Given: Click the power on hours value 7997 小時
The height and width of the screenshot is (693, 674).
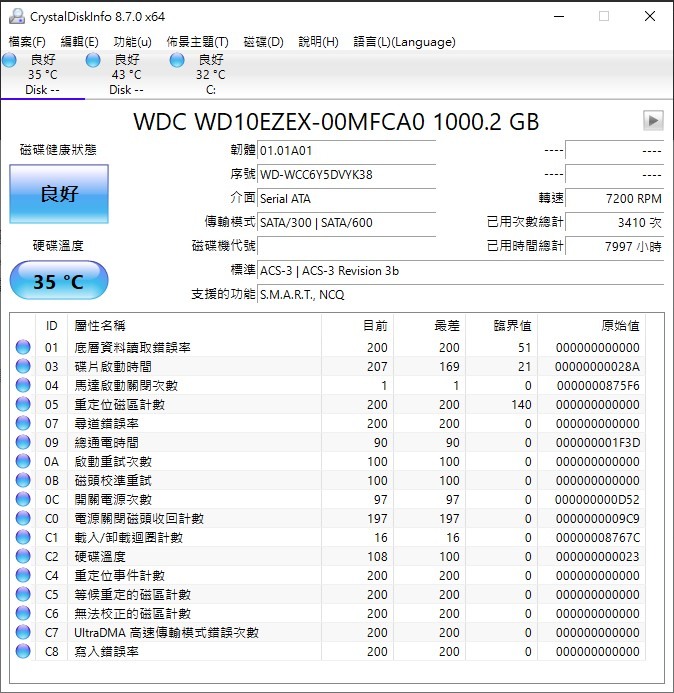Looking at the screenshot, I should (x=615, y=246).
